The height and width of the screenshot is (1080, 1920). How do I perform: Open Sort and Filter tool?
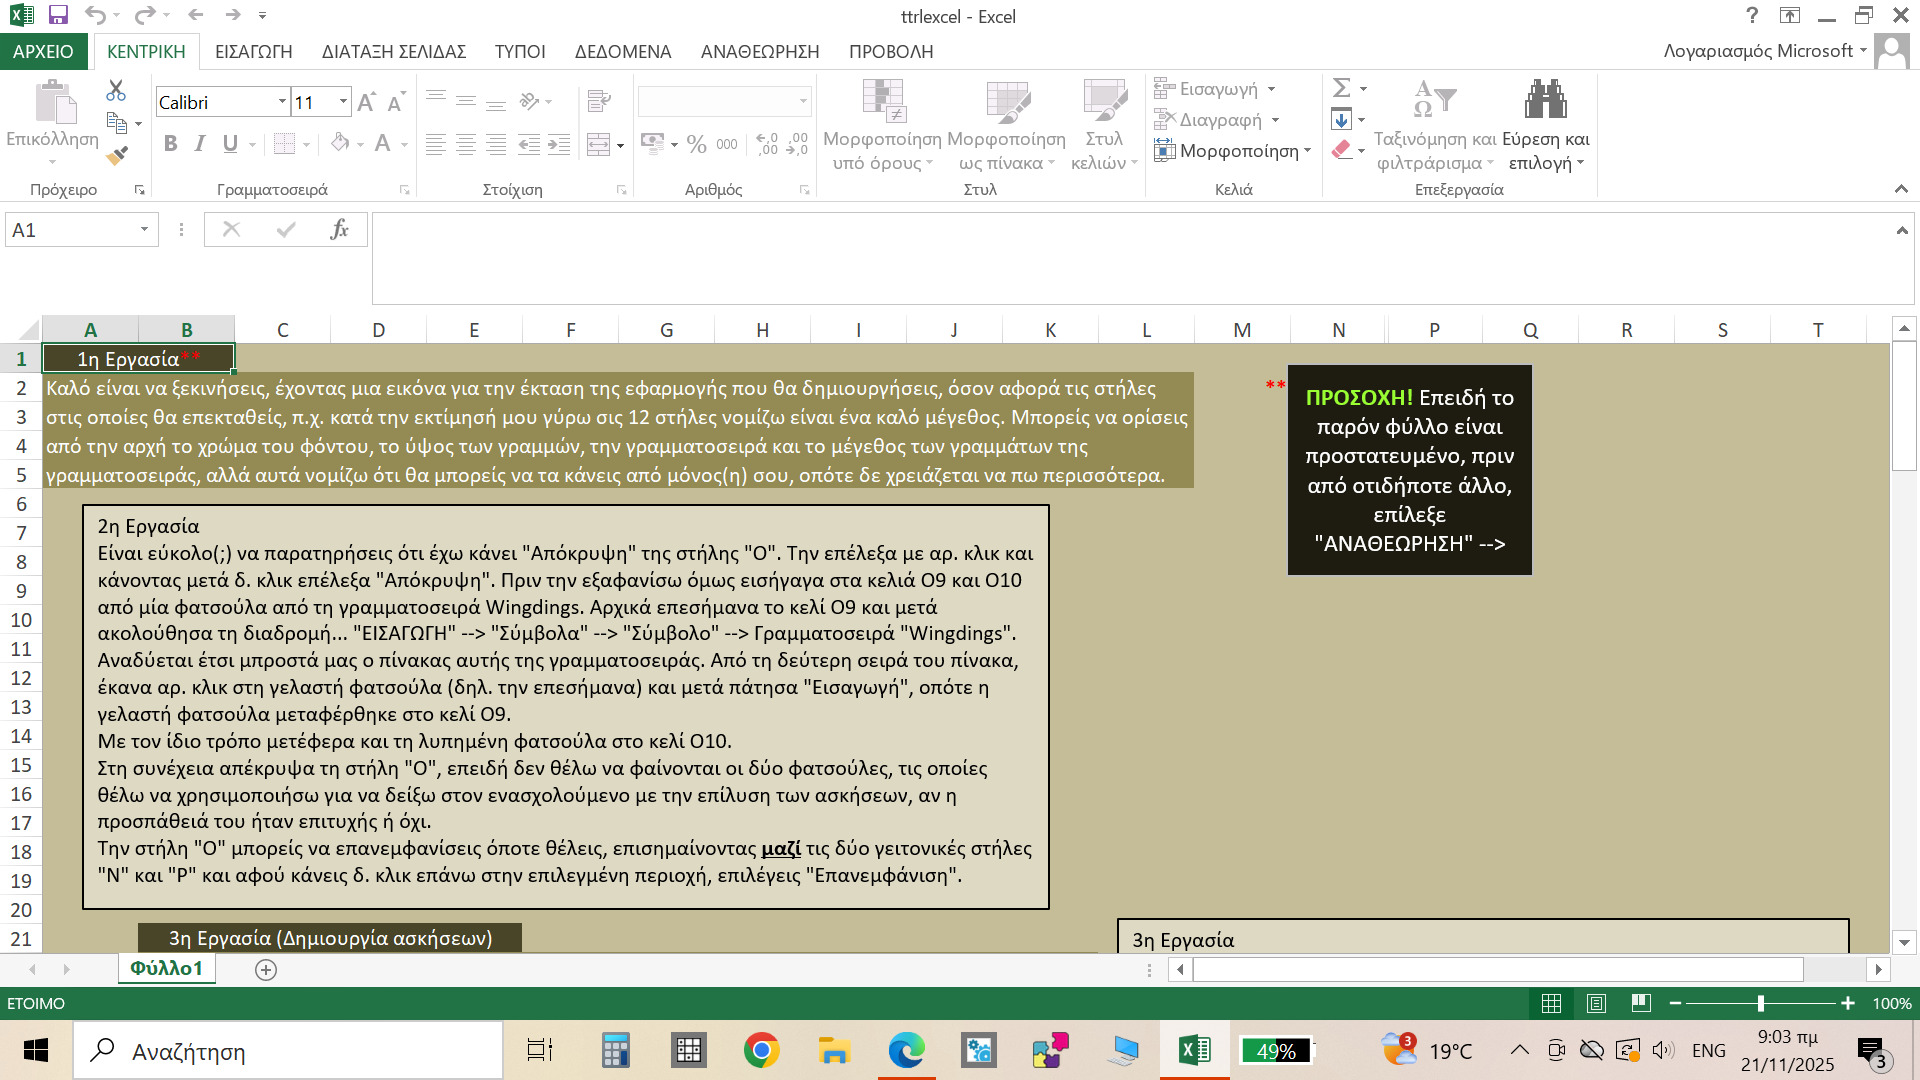tap(1435, 125)
